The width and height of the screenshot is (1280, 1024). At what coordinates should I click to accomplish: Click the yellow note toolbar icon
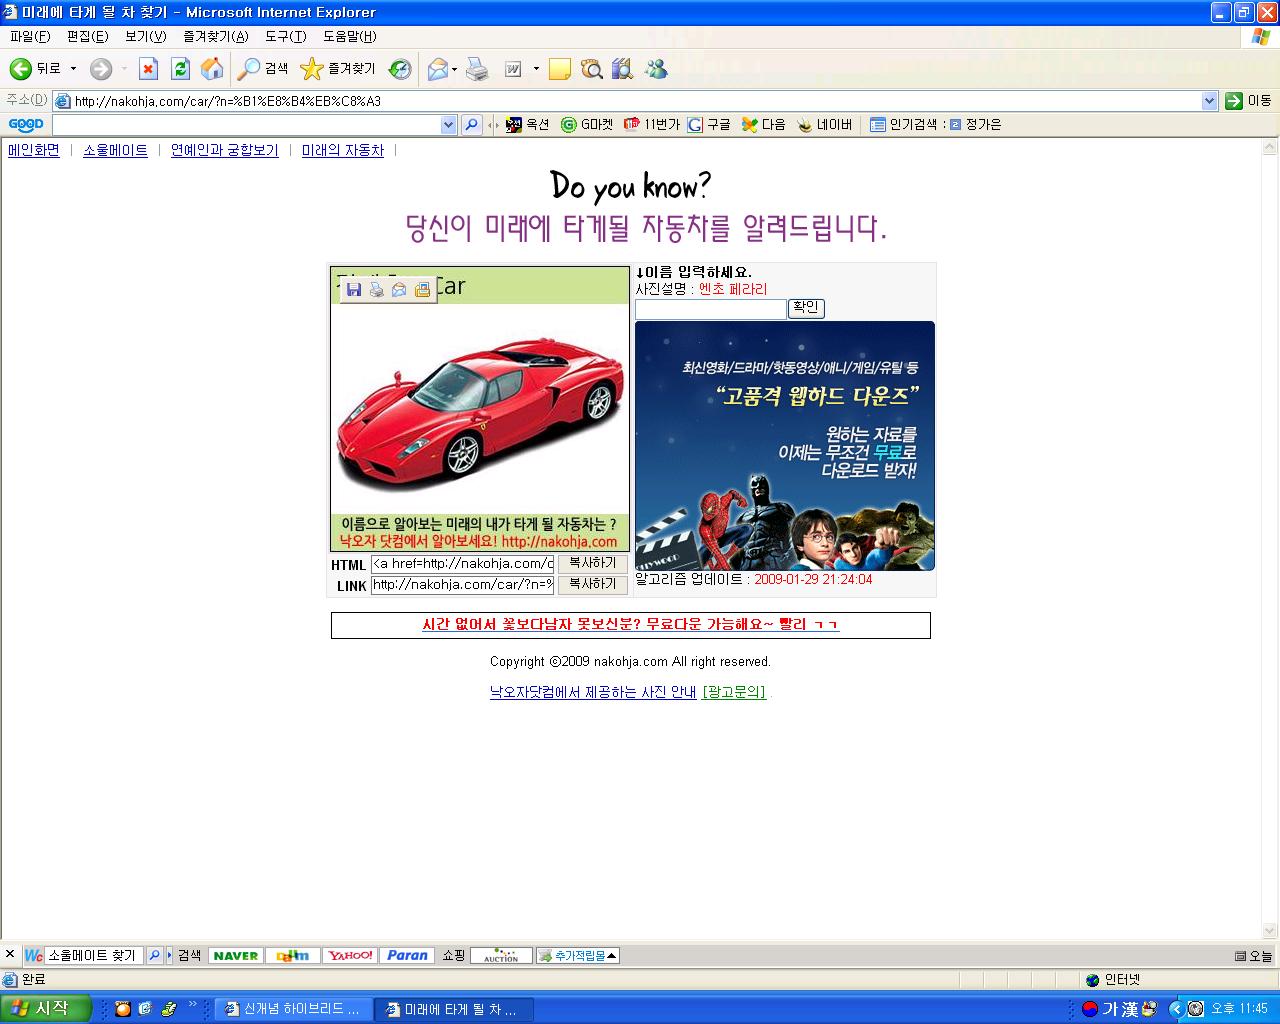pyautogui.click(x=560, y=69)
